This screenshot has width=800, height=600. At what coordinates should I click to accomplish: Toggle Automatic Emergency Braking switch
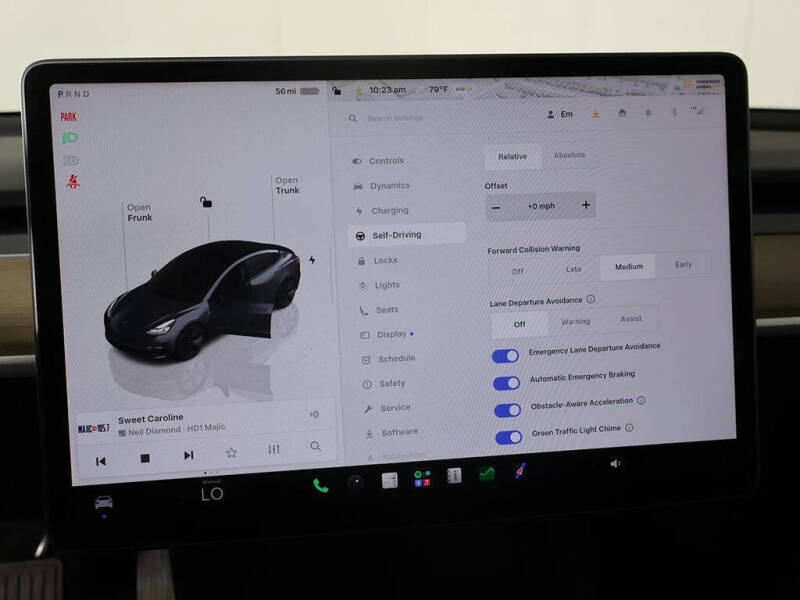[x=507, y=383]
